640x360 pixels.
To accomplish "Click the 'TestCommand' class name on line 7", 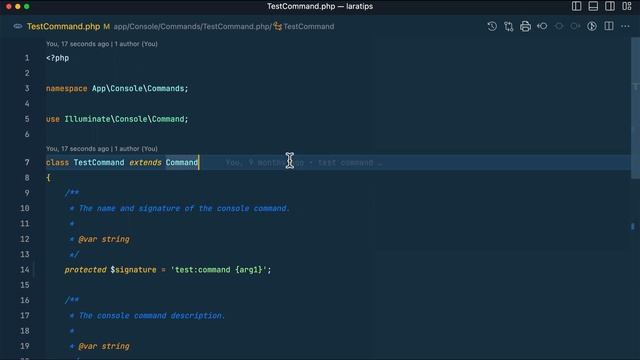I will tap(99, 162).
